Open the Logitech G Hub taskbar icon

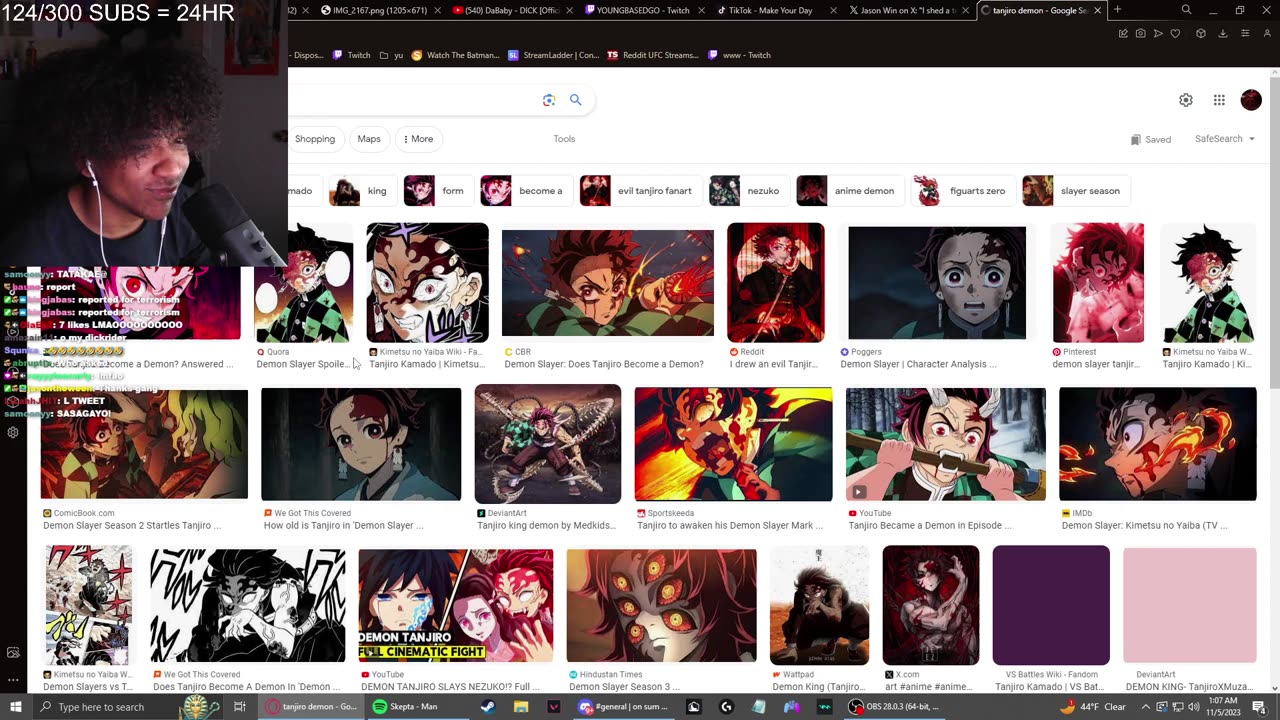point(726,707)
